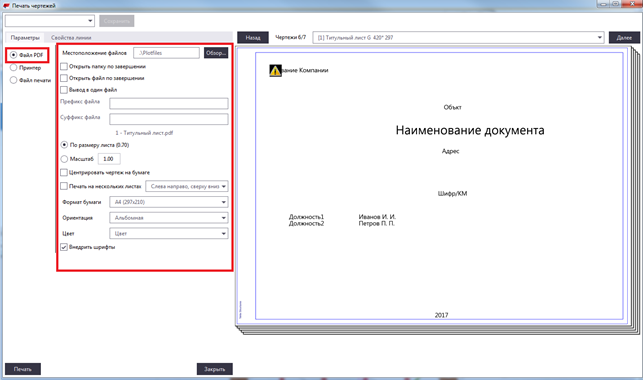This screenshot has width=643, height=380.
Task: Enable Открыть файл по завершении checkbox
Action: [x=64, y=78]
